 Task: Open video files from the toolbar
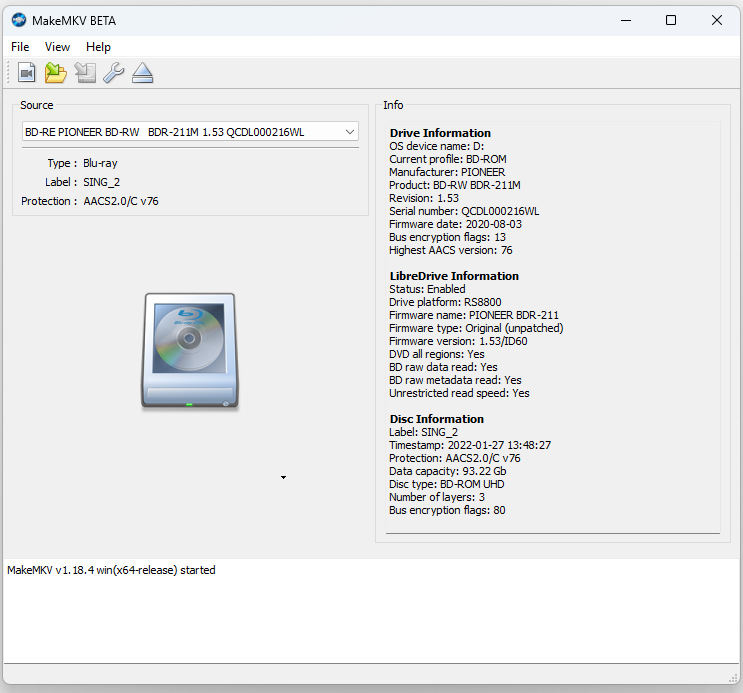[27, 73]
